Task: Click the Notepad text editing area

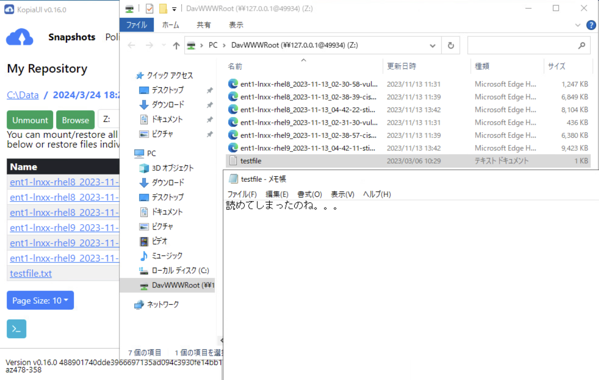Action: 411,290
